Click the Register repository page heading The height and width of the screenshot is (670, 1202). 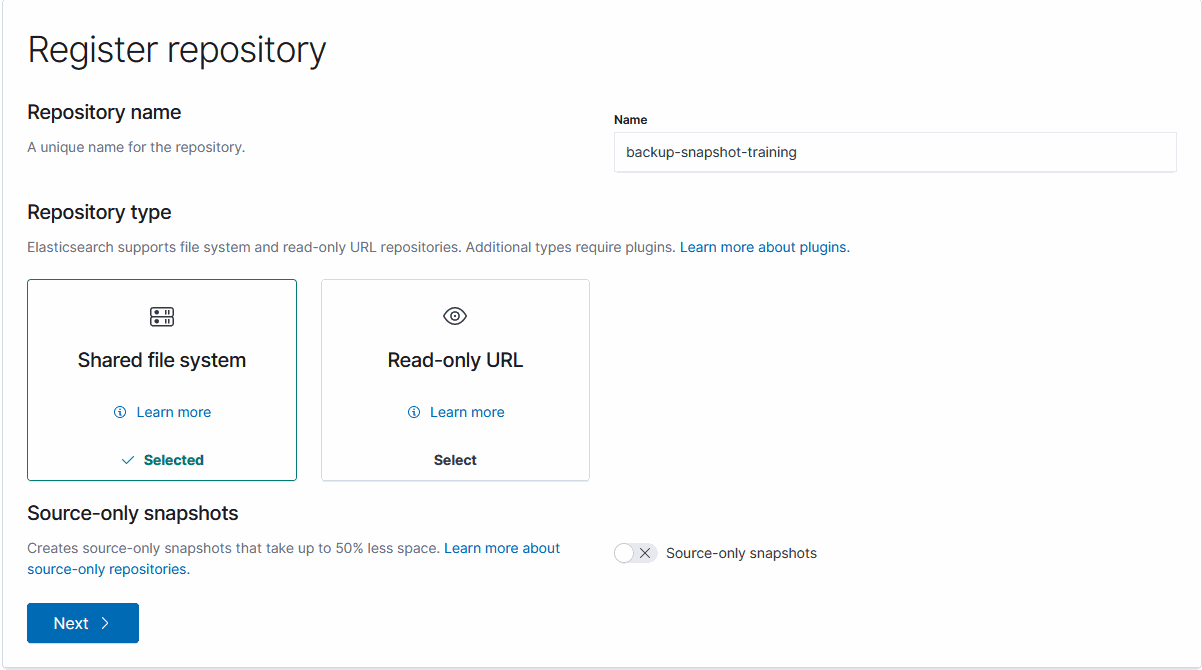coord(177,49)
